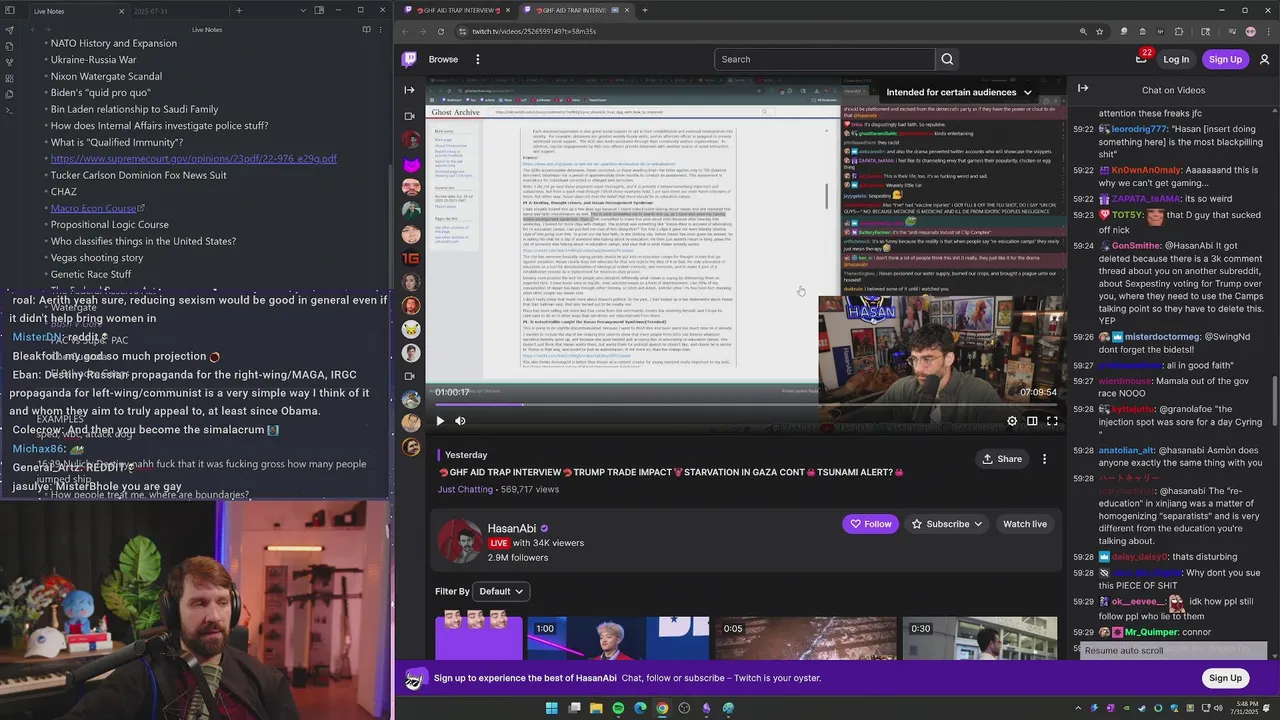Open the clip thumbnail labeled 0:30

pyautogui.click(x=980, y=638)
